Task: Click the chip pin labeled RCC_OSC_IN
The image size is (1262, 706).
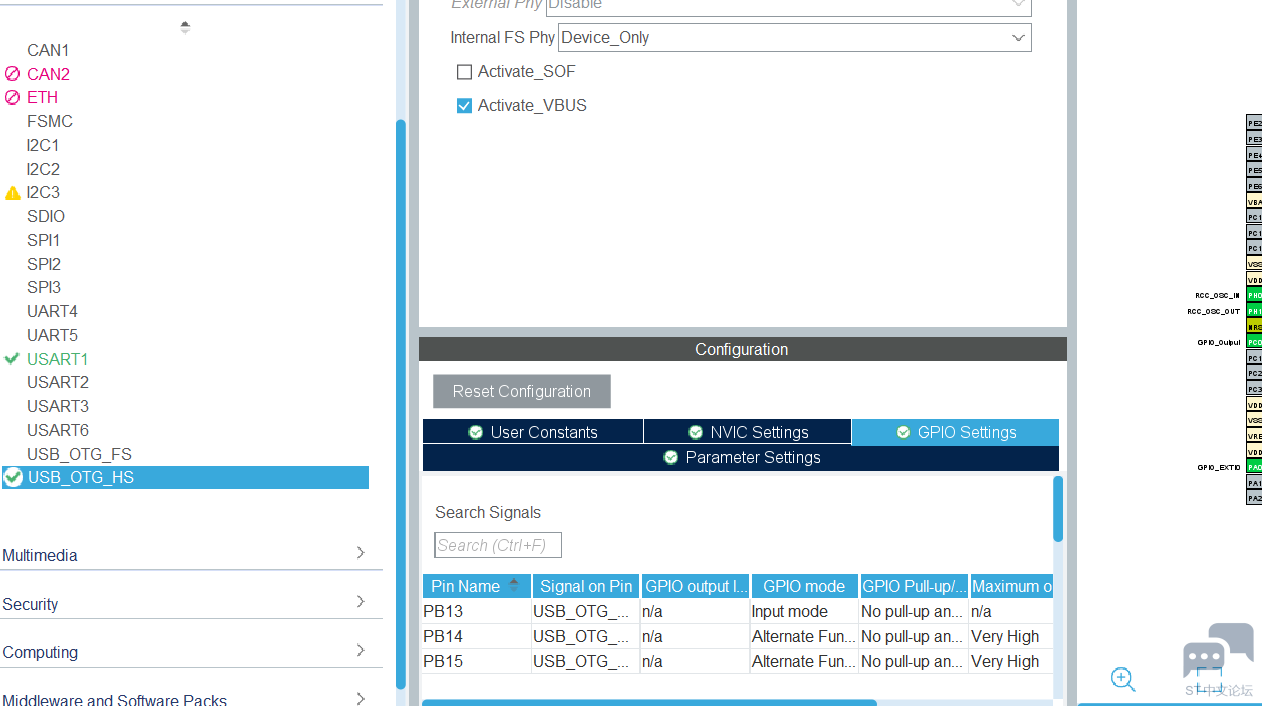Action: click(x=1254, y=295)
